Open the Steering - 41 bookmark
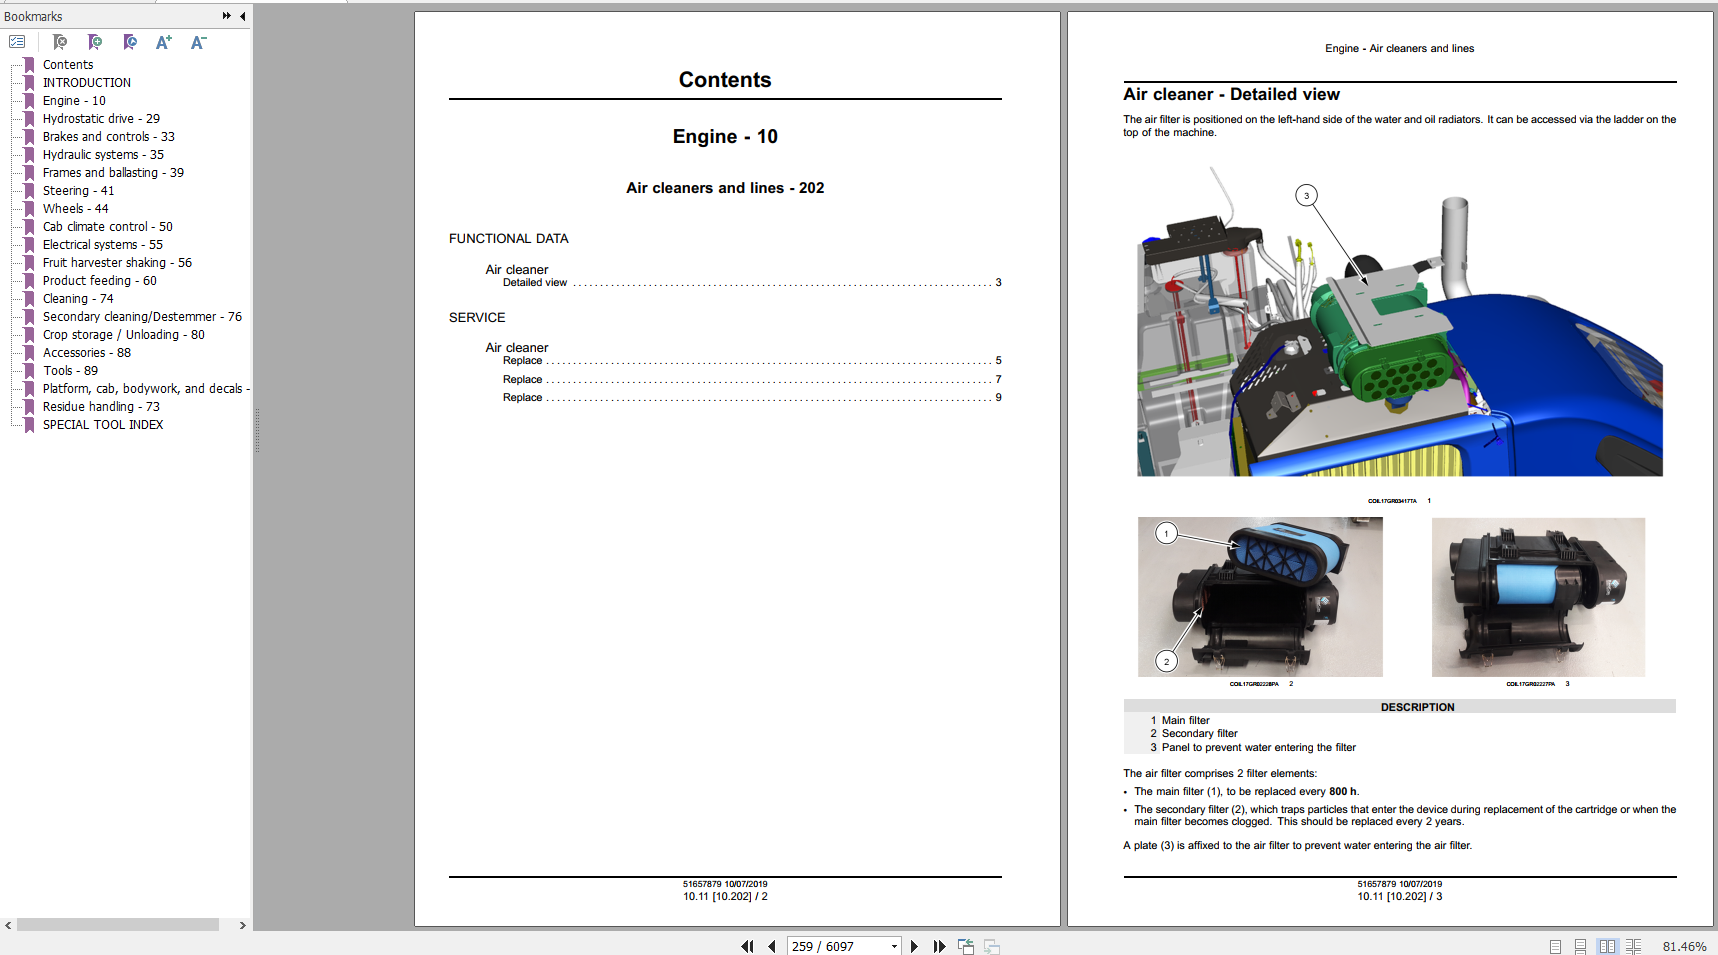This screenshot has height=955, width=1718. [79, 191]
